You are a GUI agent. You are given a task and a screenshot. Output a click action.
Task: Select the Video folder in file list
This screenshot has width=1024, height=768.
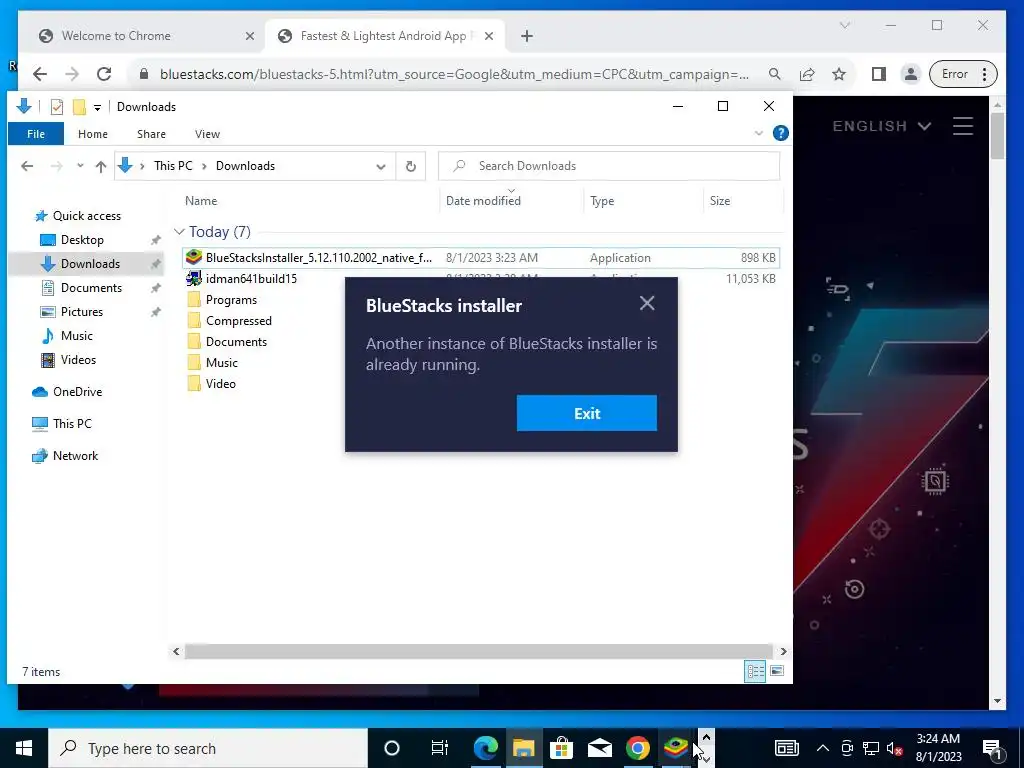pos(220,383)
